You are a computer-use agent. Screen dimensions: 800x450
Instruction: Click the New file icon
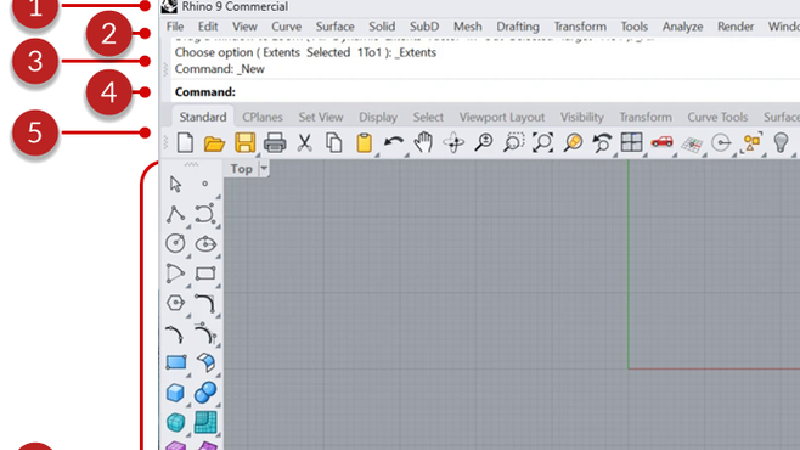(x=185, y=142)
